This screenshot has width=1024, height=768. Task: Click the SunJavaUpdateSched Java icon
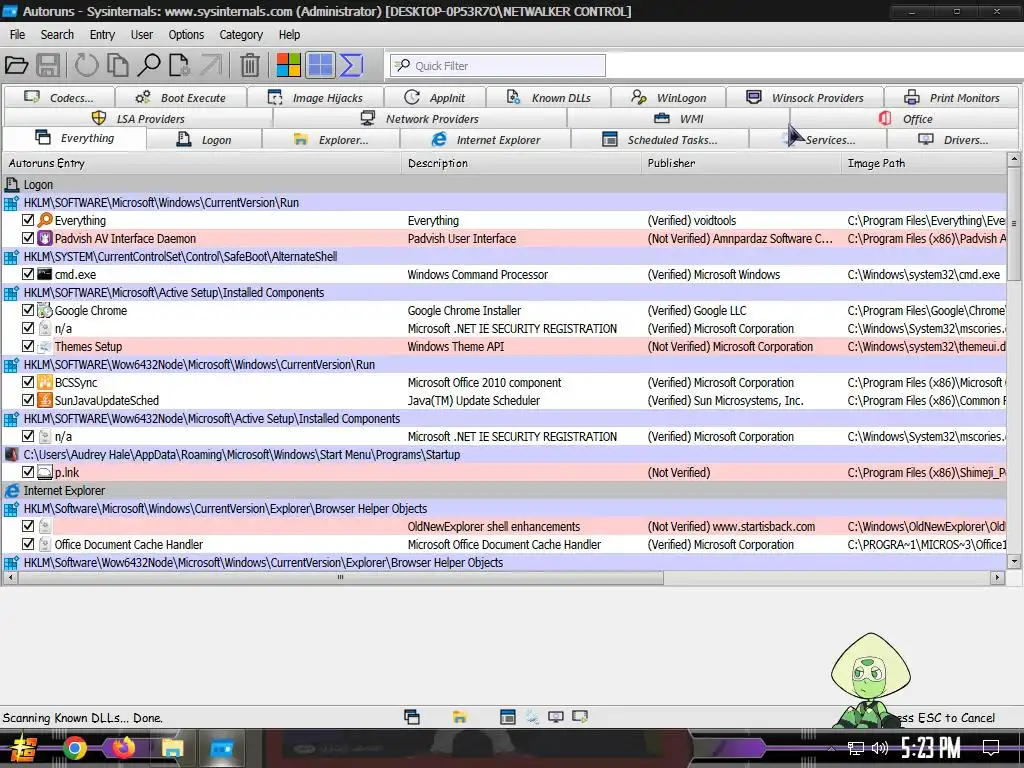point(45,400)
